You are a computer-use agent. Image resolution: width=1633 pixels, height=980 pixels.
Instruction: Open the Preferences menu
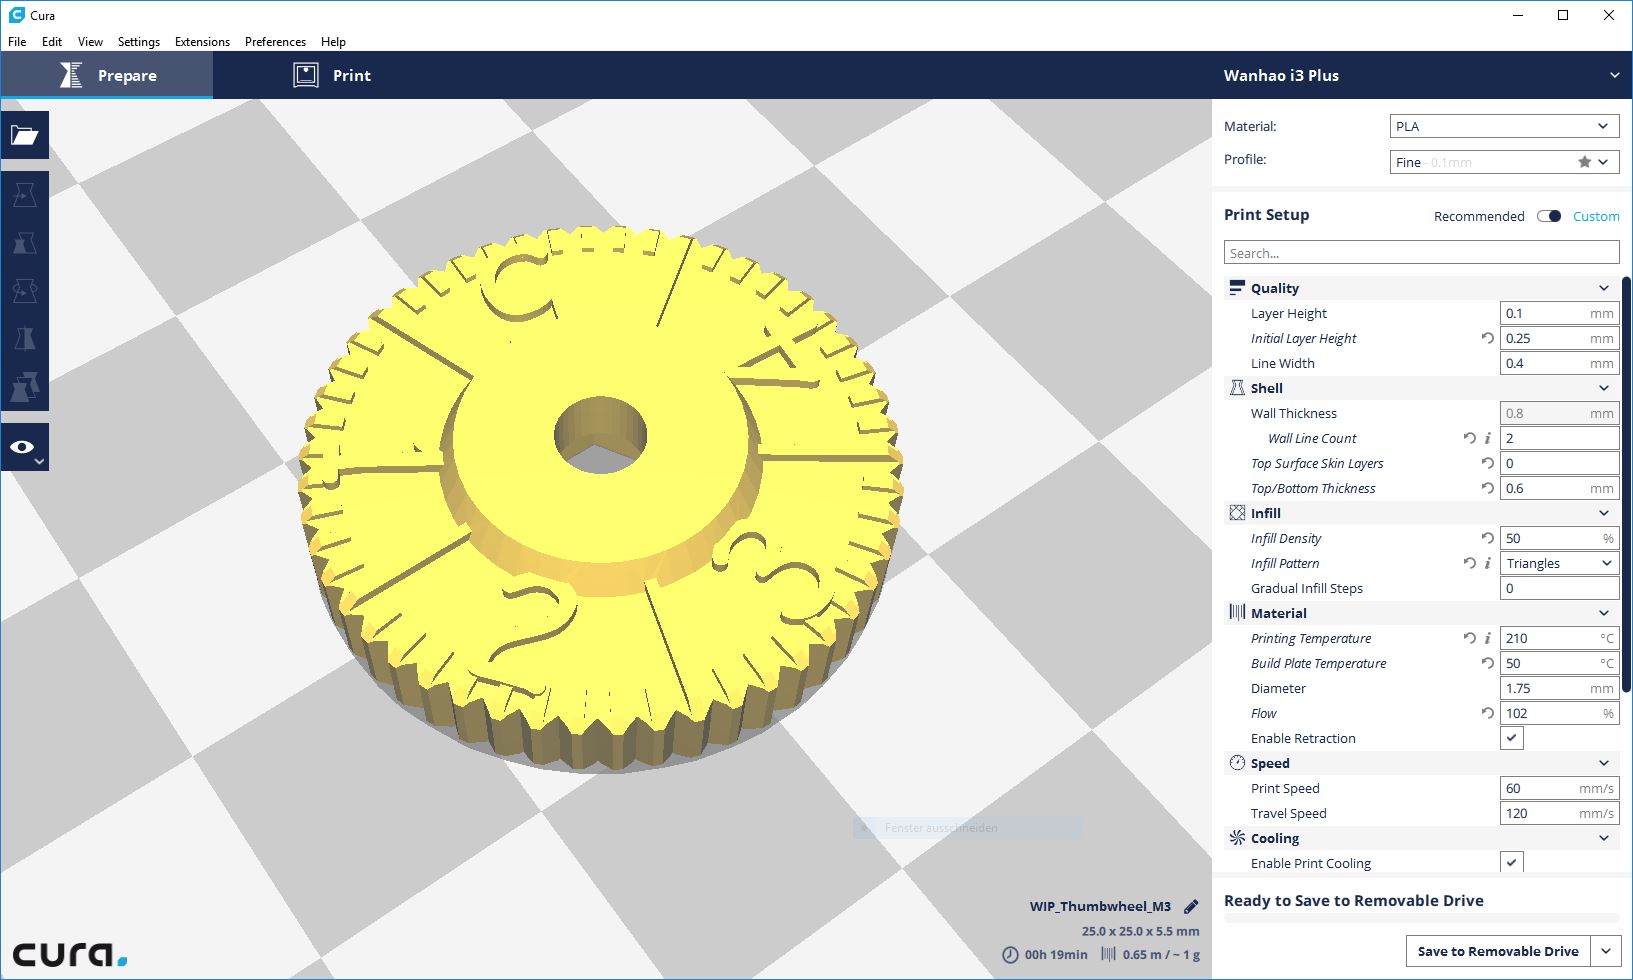(275, 42)
